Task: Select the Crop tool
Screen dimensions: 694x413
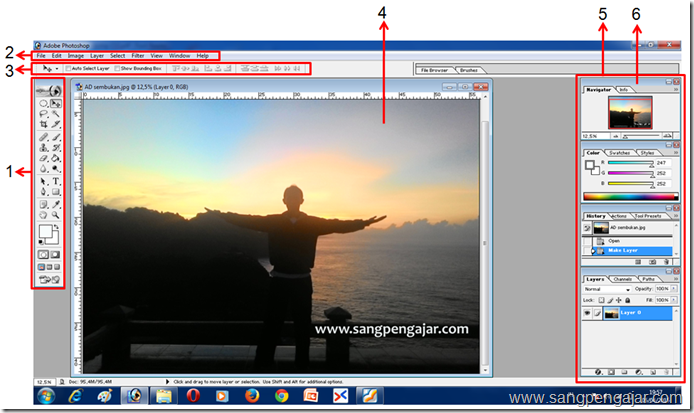Action: (x=44, y=124)
